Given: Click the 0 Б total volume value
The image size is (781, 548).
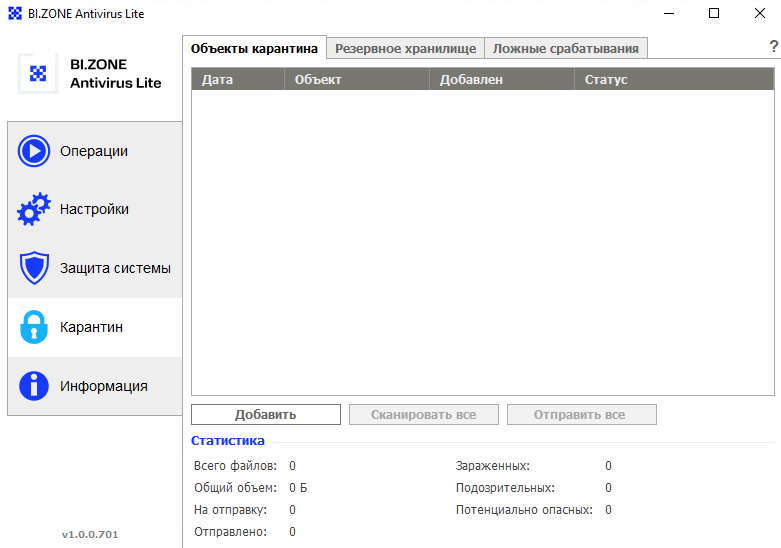Looking at the screenshot, I should click(298, 488).
